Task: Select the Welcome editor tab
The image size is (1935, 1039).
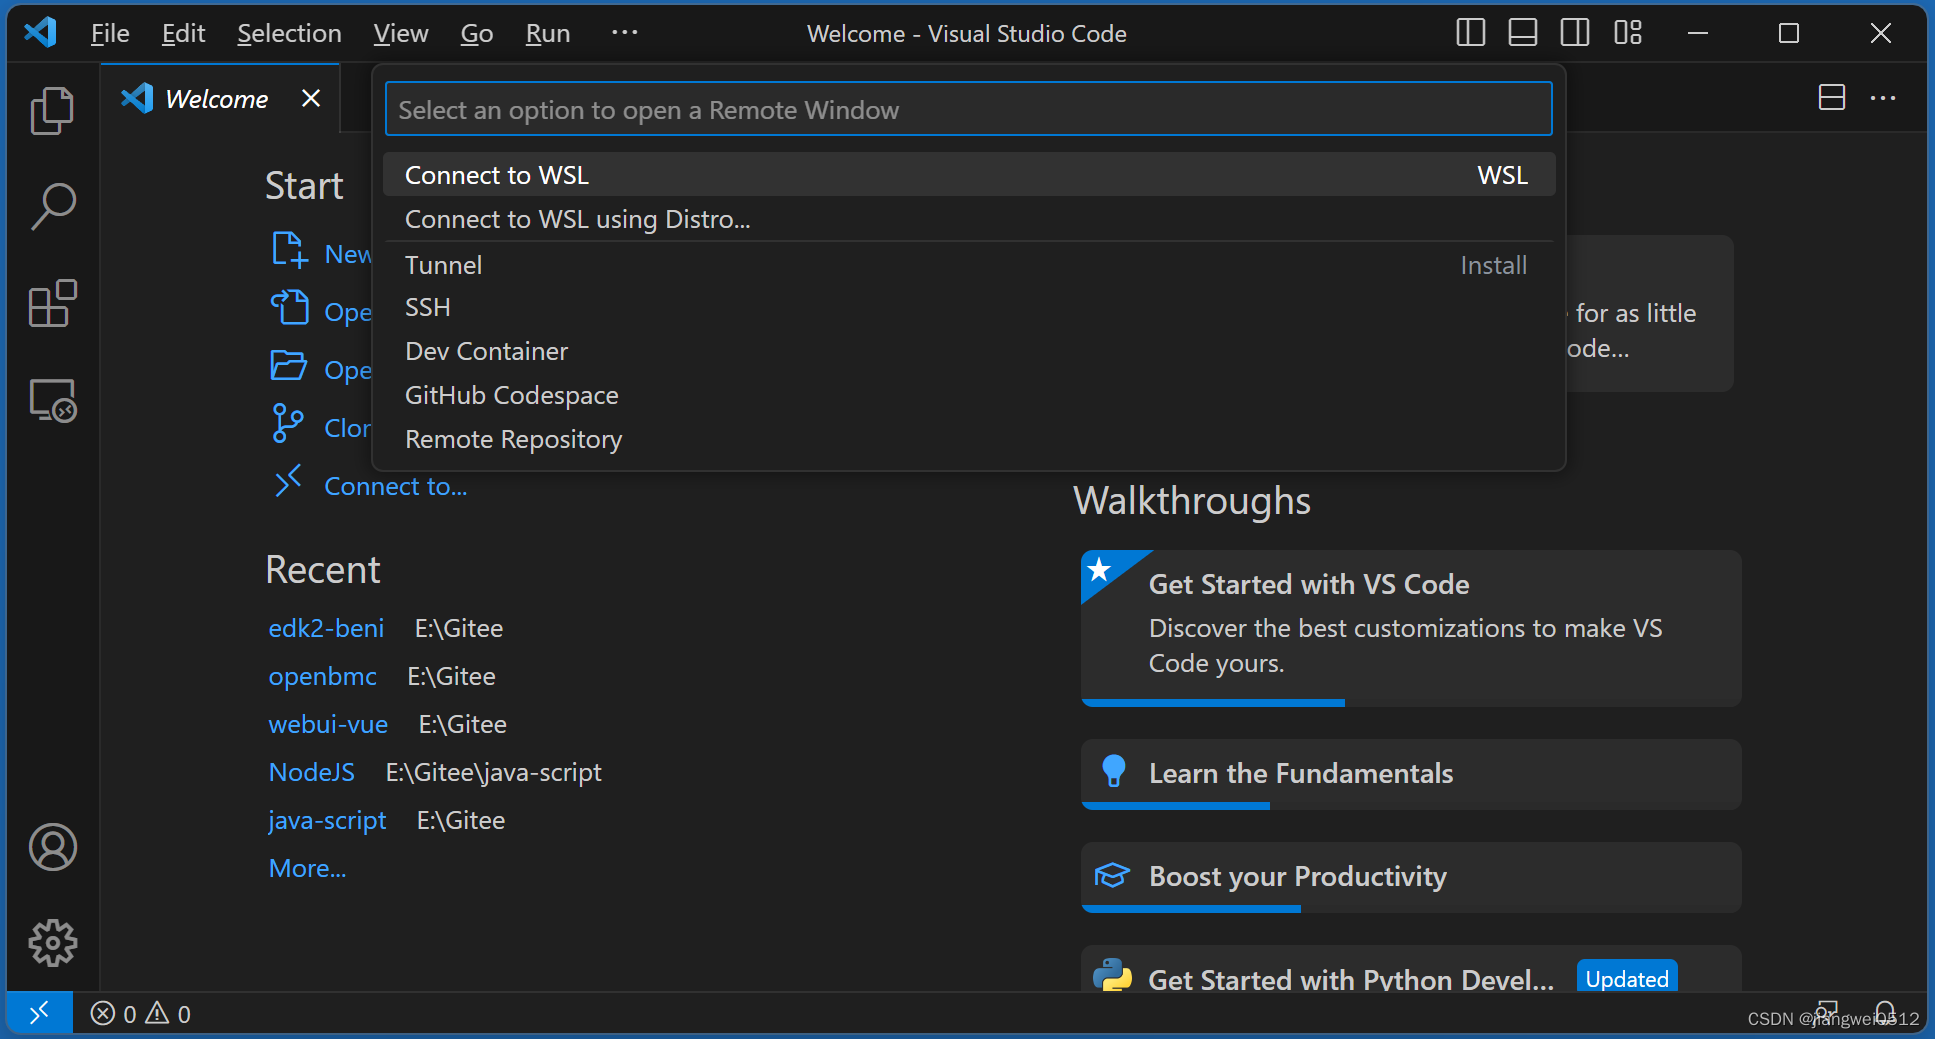Action: point(220,98)
